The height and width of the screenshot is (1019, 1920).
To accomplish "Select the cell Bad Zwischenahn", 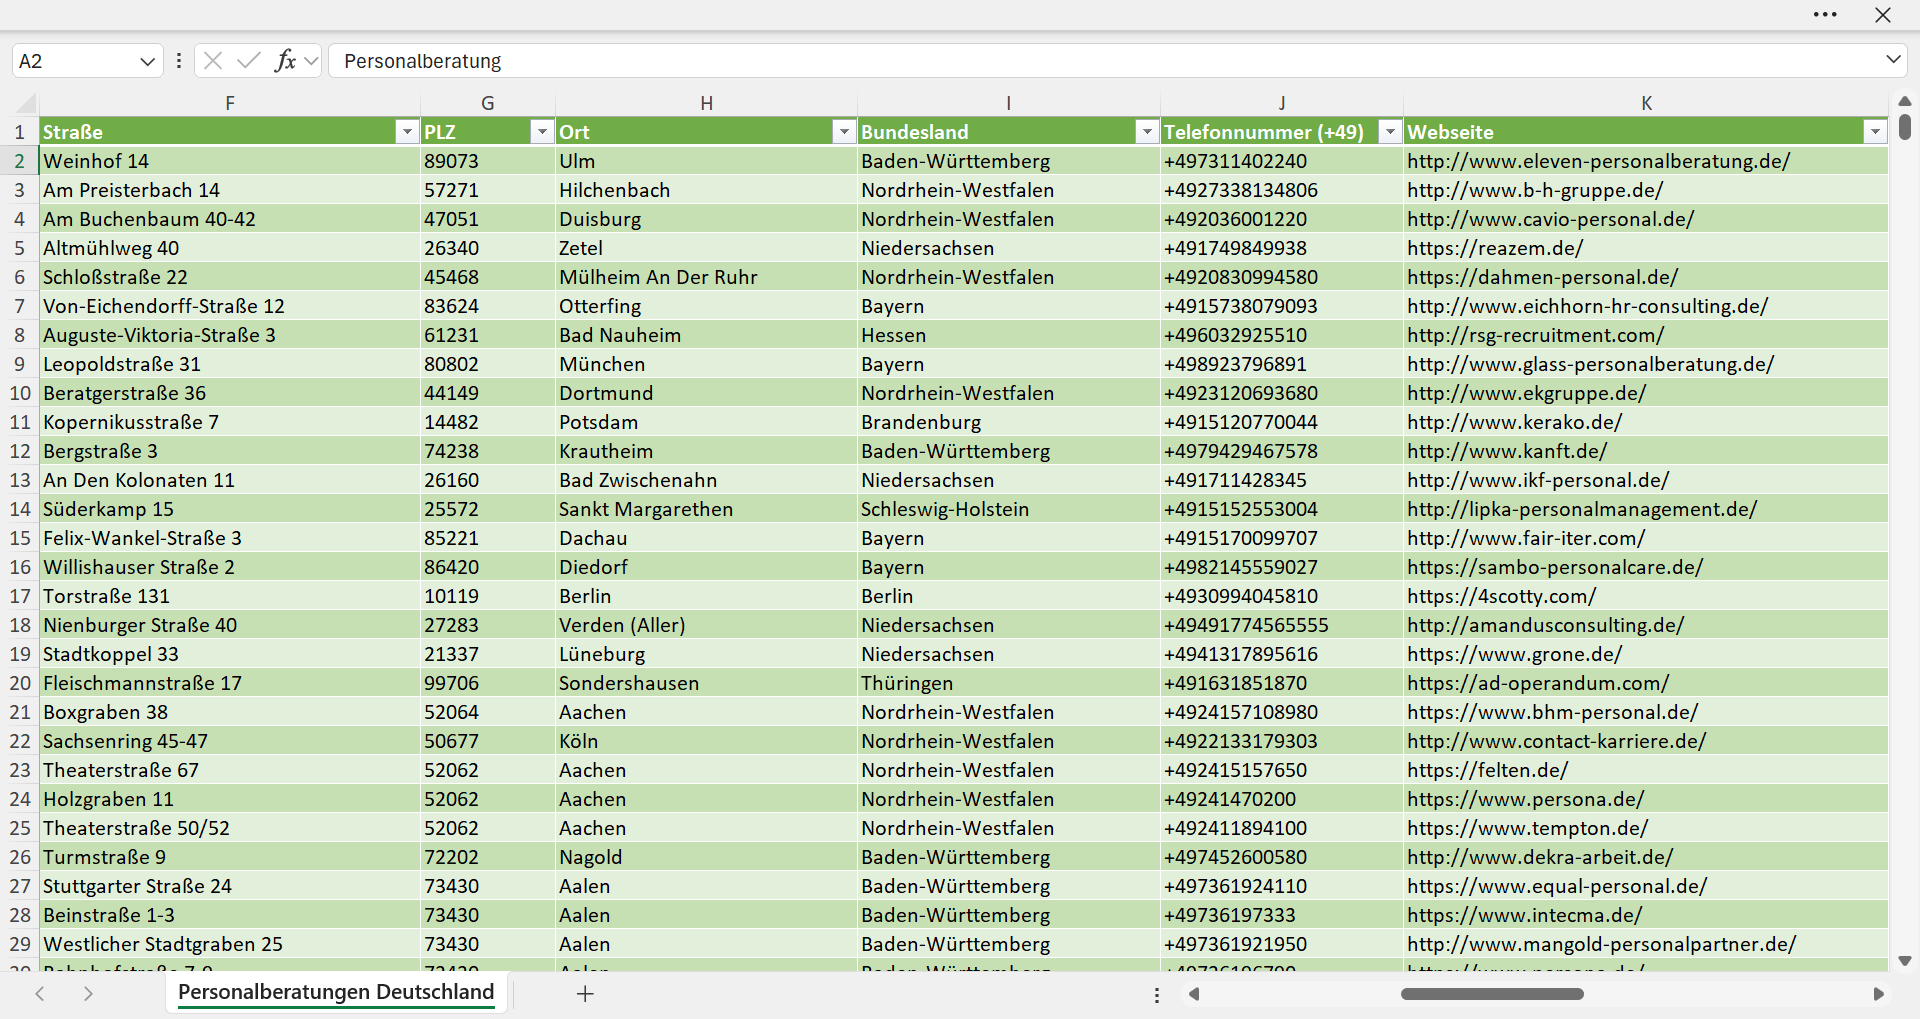I will (x=706, y=480).
